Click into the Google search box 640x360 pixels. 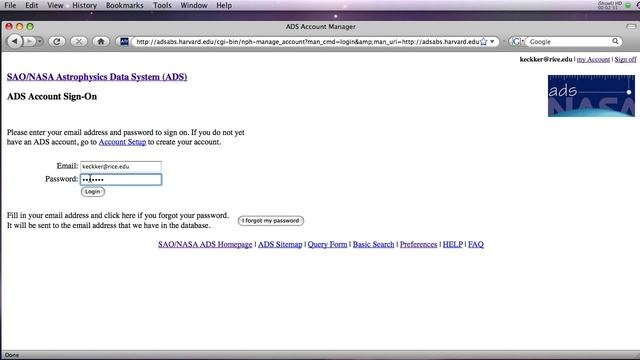pos(569,42)
